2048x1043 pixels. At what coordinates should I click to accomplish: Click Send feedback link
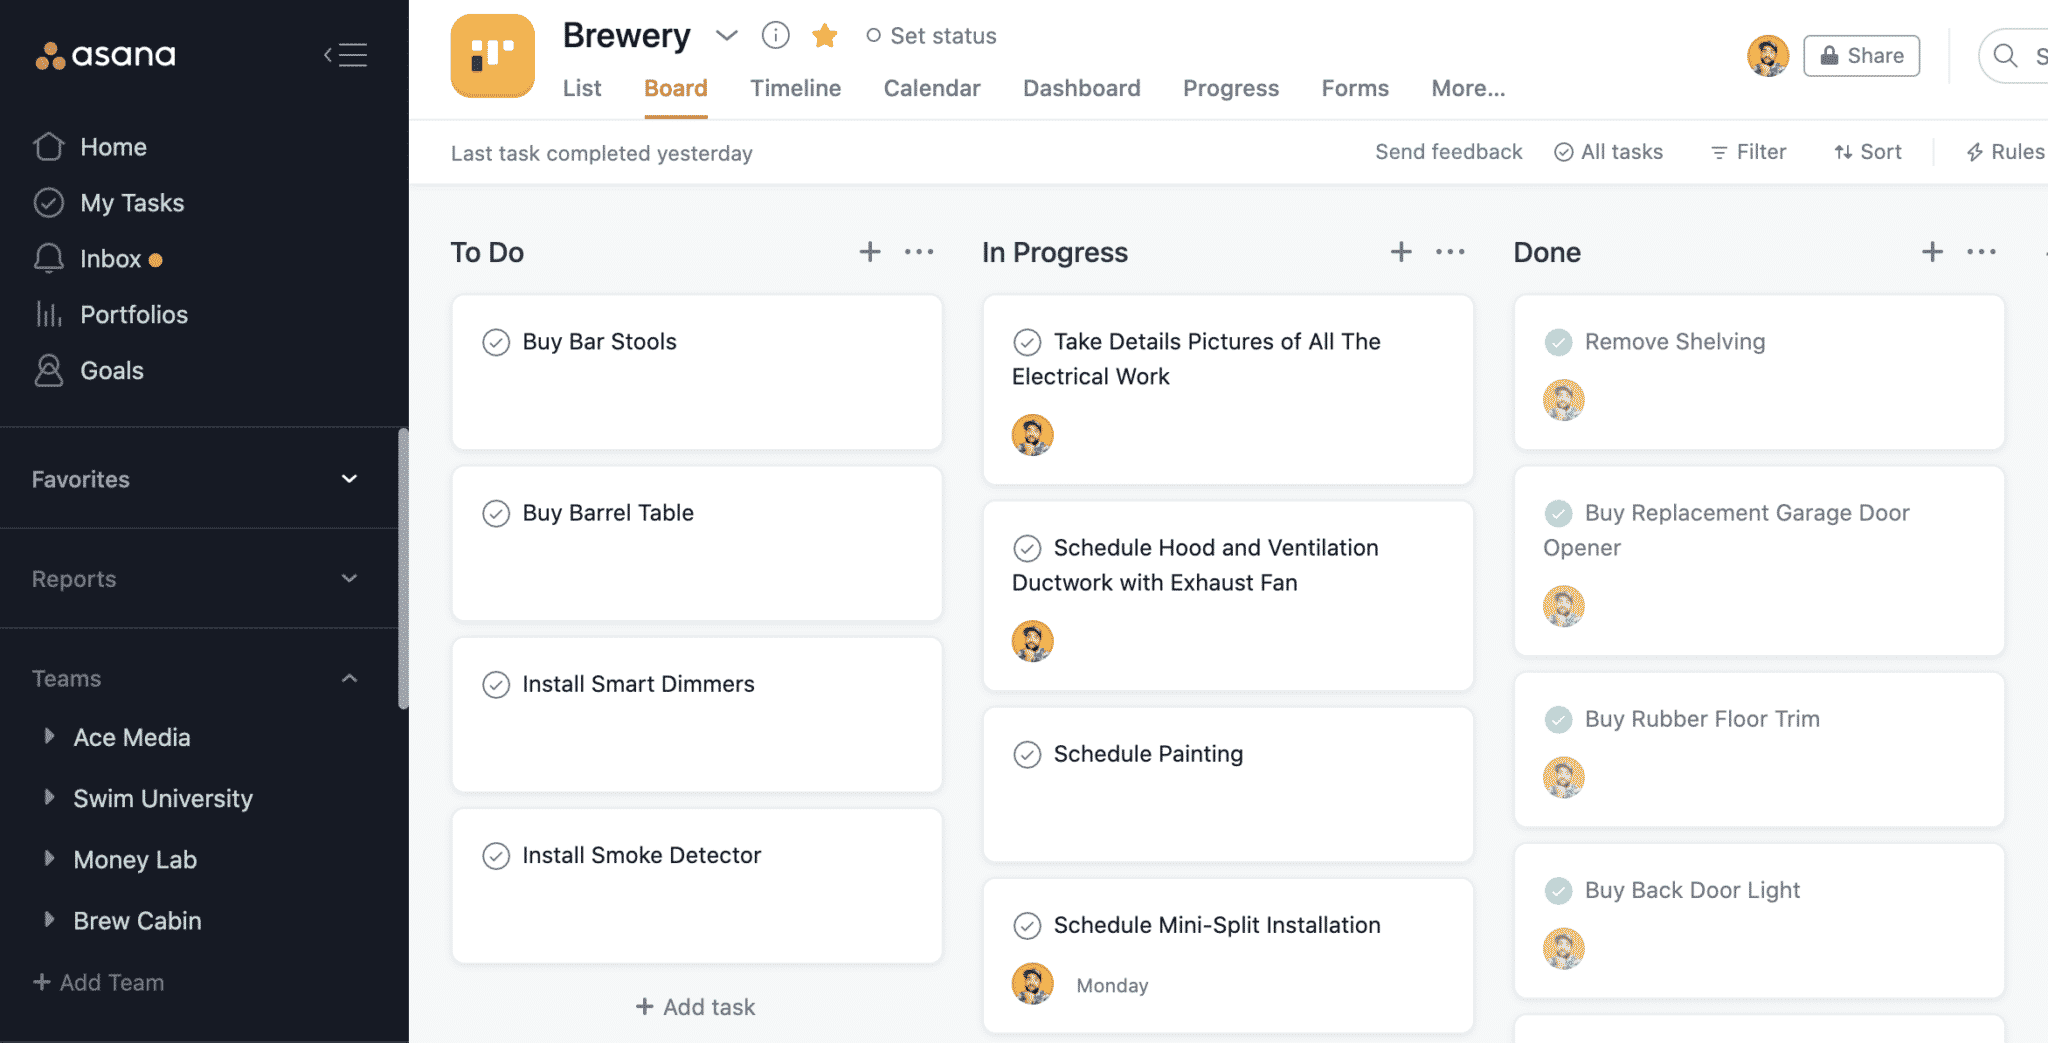(1448, 151)
